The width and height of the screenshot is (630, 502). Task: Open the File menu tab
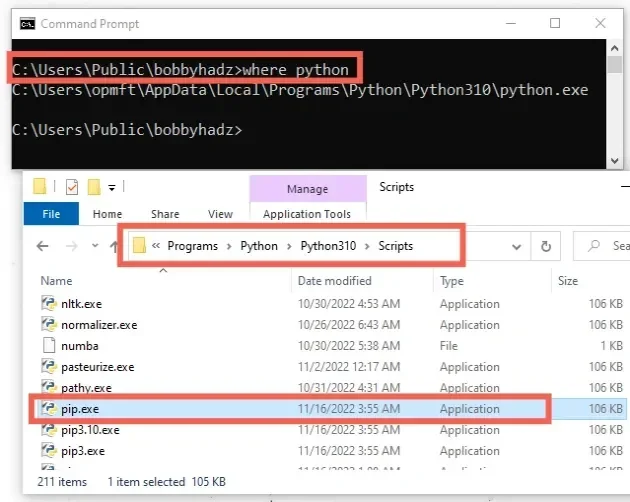(x=51, y=214)
